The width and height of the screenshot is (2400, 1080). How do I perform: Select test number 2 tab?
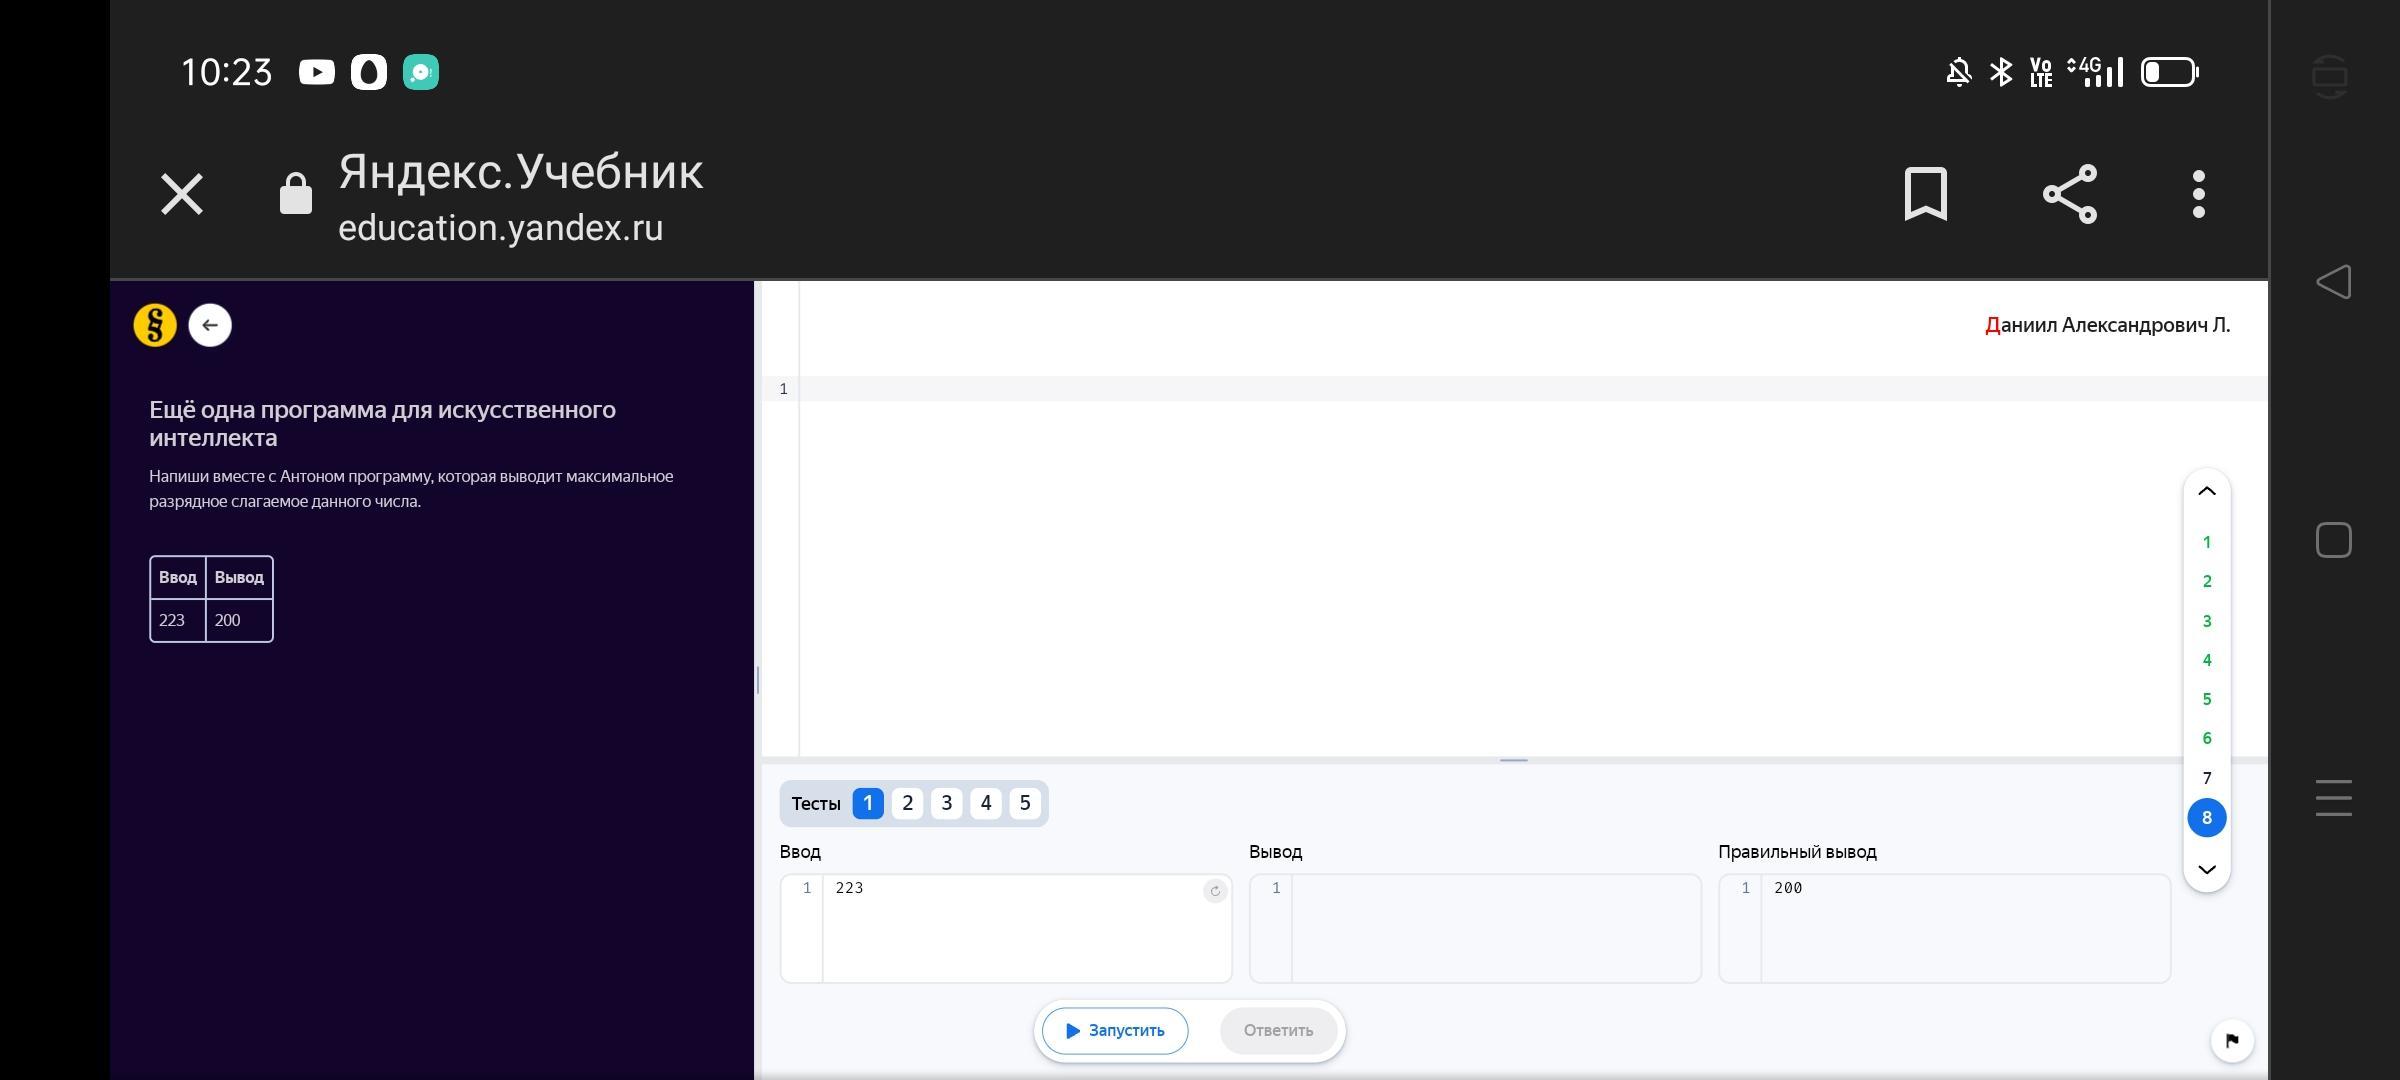tap(907, 803)
